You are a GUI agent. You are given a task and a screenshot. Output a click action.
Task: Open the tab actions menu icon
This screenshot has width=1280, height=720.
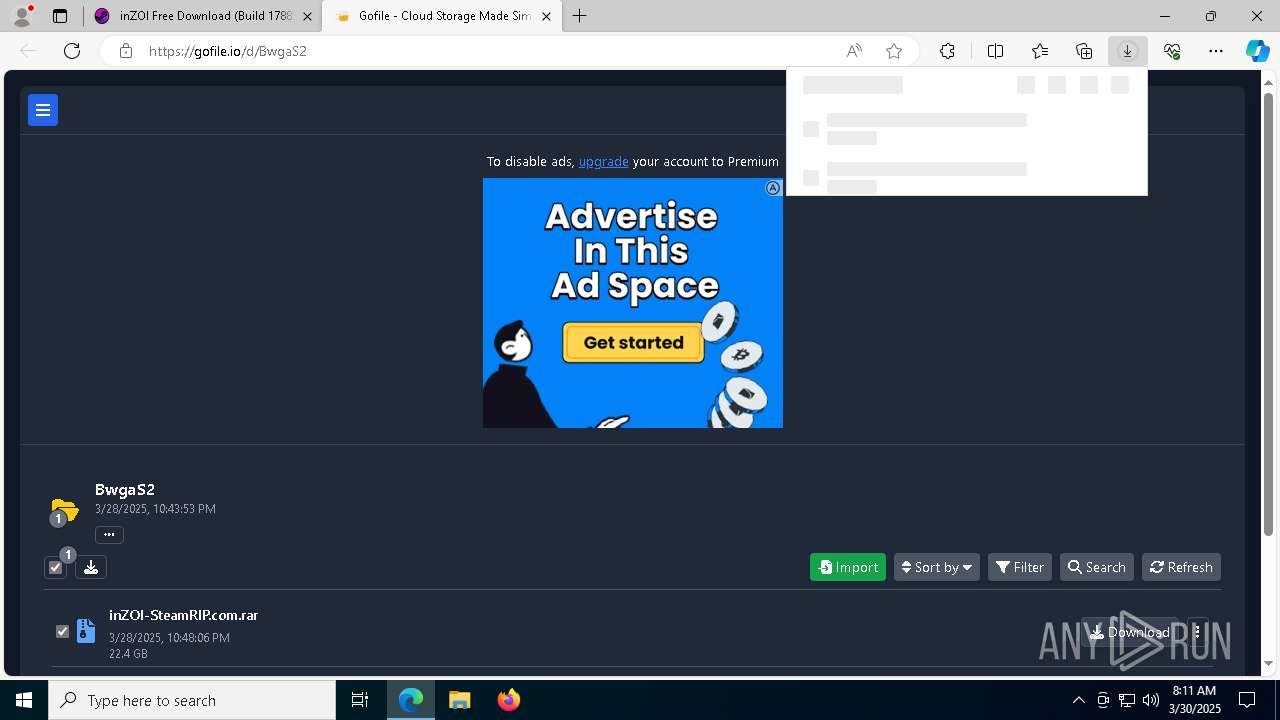coord(60,16)
